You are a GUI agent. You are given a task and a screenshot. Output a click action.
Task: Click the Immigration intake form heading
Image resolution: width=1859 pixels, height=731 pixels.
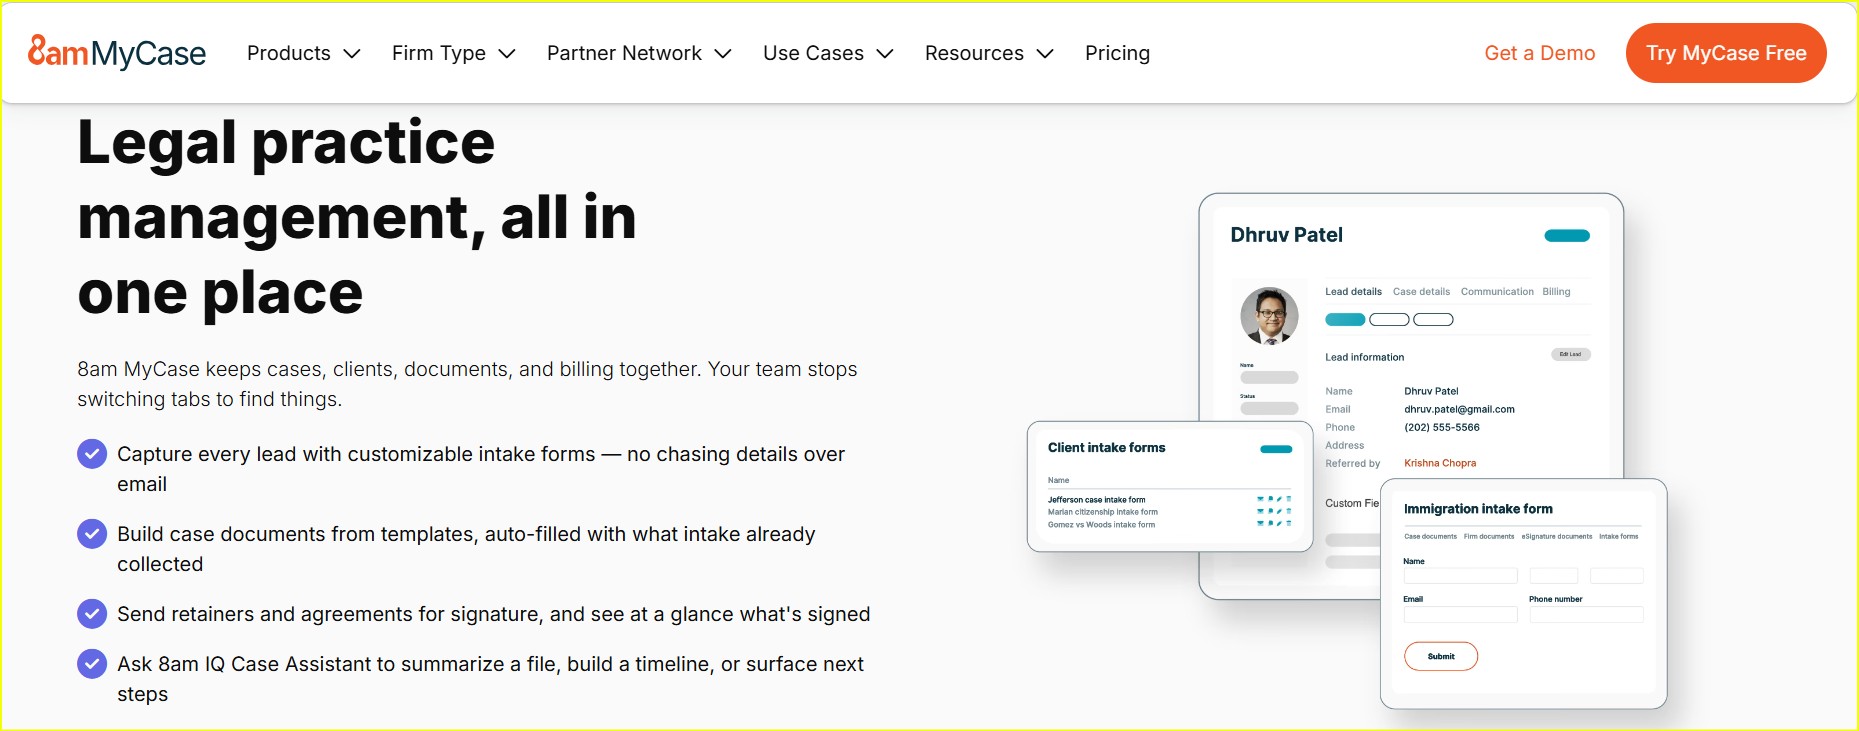pyautogui.click(x=1478, y=509)
